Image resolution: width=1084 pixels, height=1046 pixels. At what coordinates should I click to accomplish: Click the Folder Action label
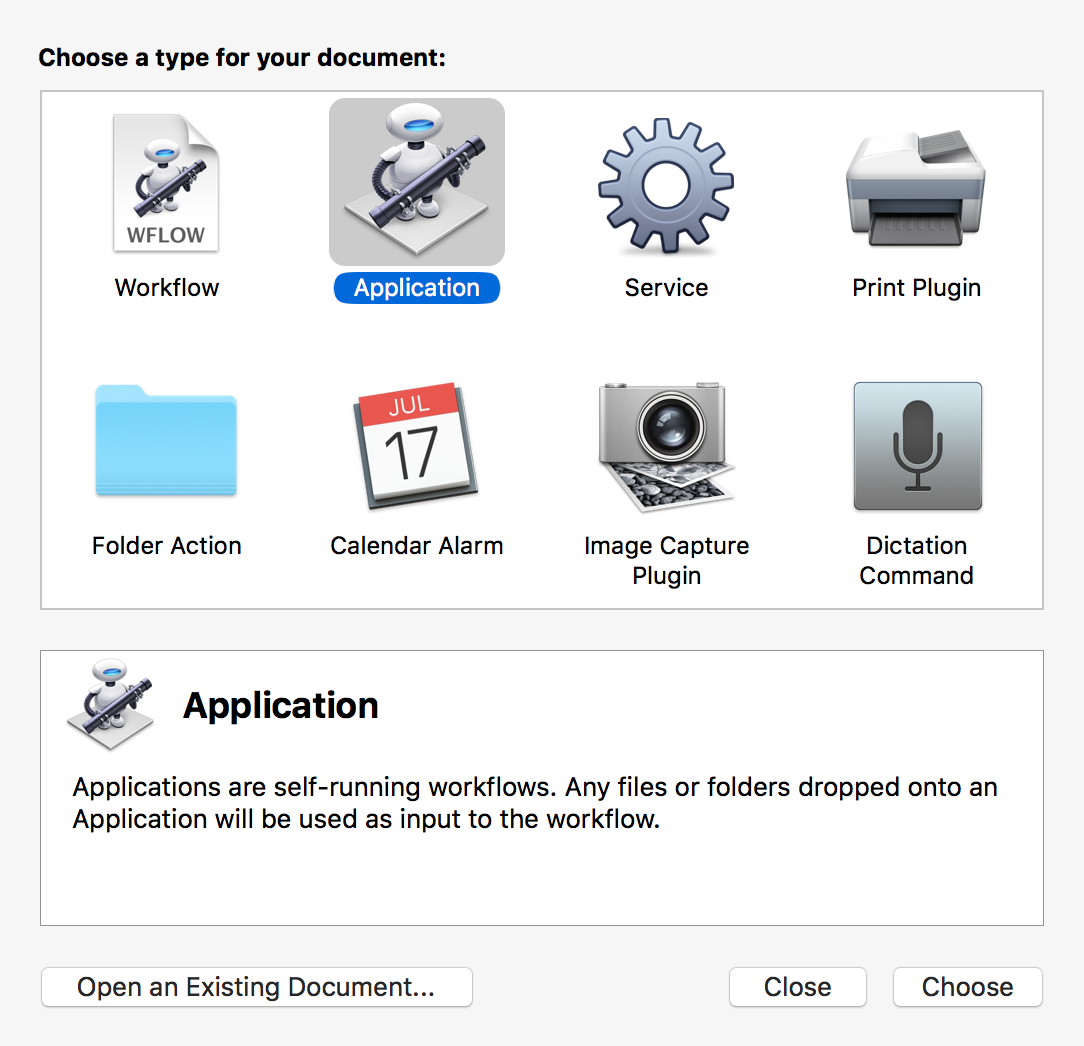pos(167,545)
